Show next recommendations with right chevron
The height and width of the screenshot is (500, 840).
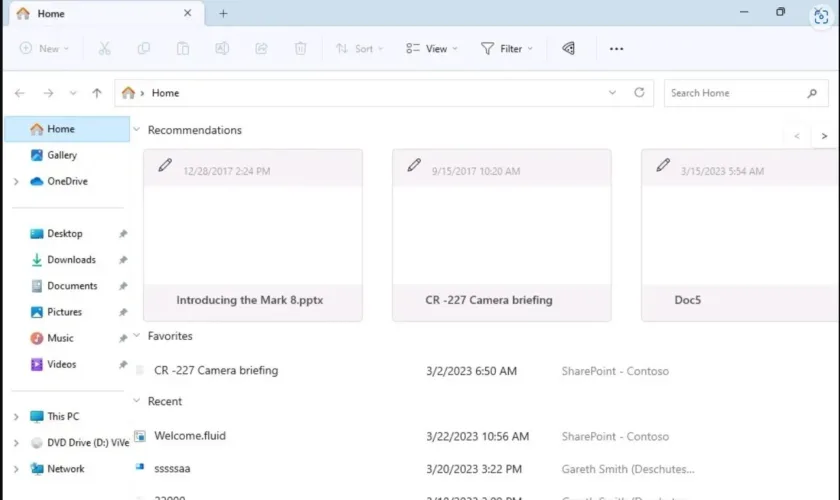point(824,136)
